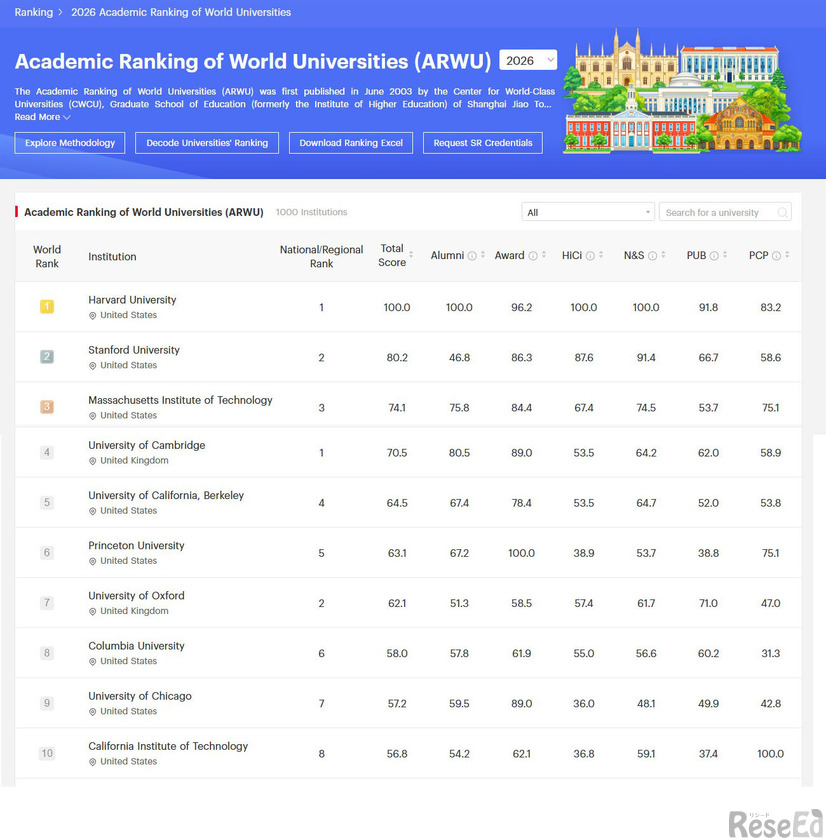This screenshot has width=826, height=840.
Task: Open the All country filter dropdown
Action: 588,212
